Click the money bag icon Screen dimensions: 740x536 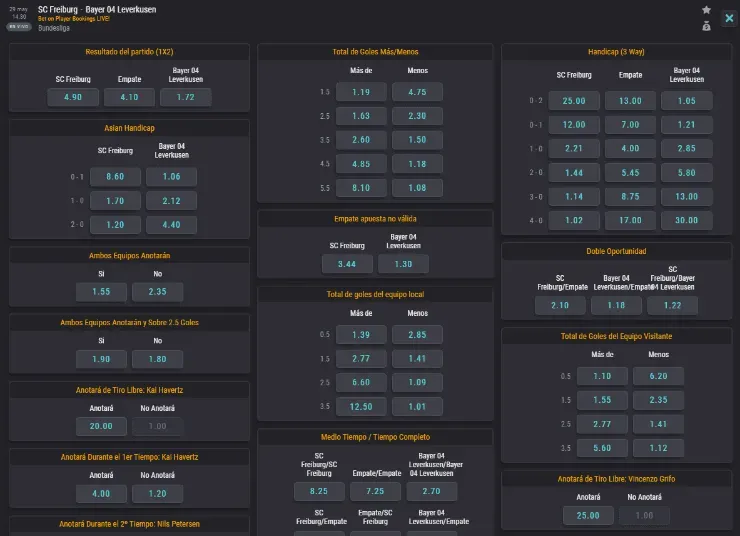coord(706,26)
